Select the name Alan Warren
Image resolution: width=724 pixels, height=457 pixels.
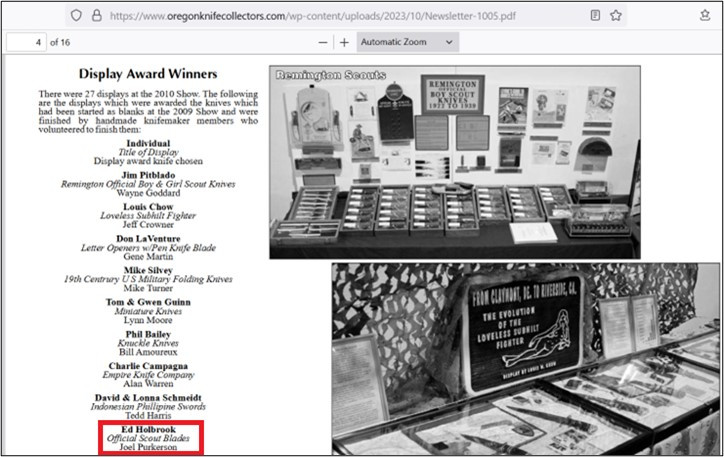[148, 384]
